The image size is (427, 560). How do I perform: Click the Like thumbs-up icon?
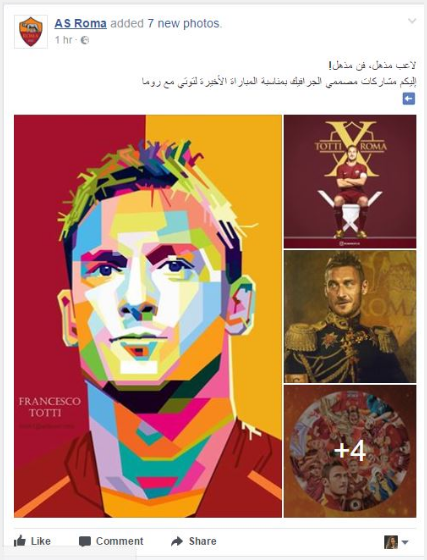[x=20, y=541]
